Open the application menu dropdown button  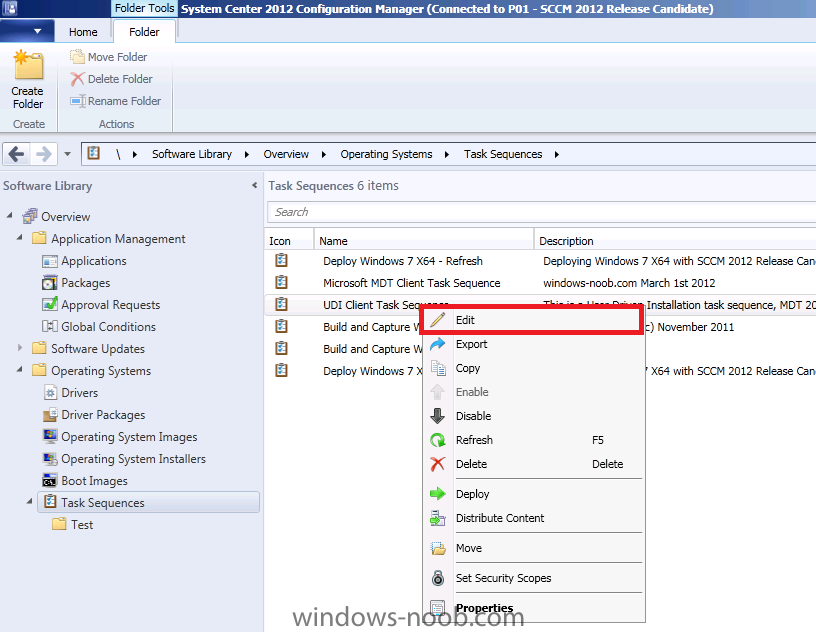point(27,31)
